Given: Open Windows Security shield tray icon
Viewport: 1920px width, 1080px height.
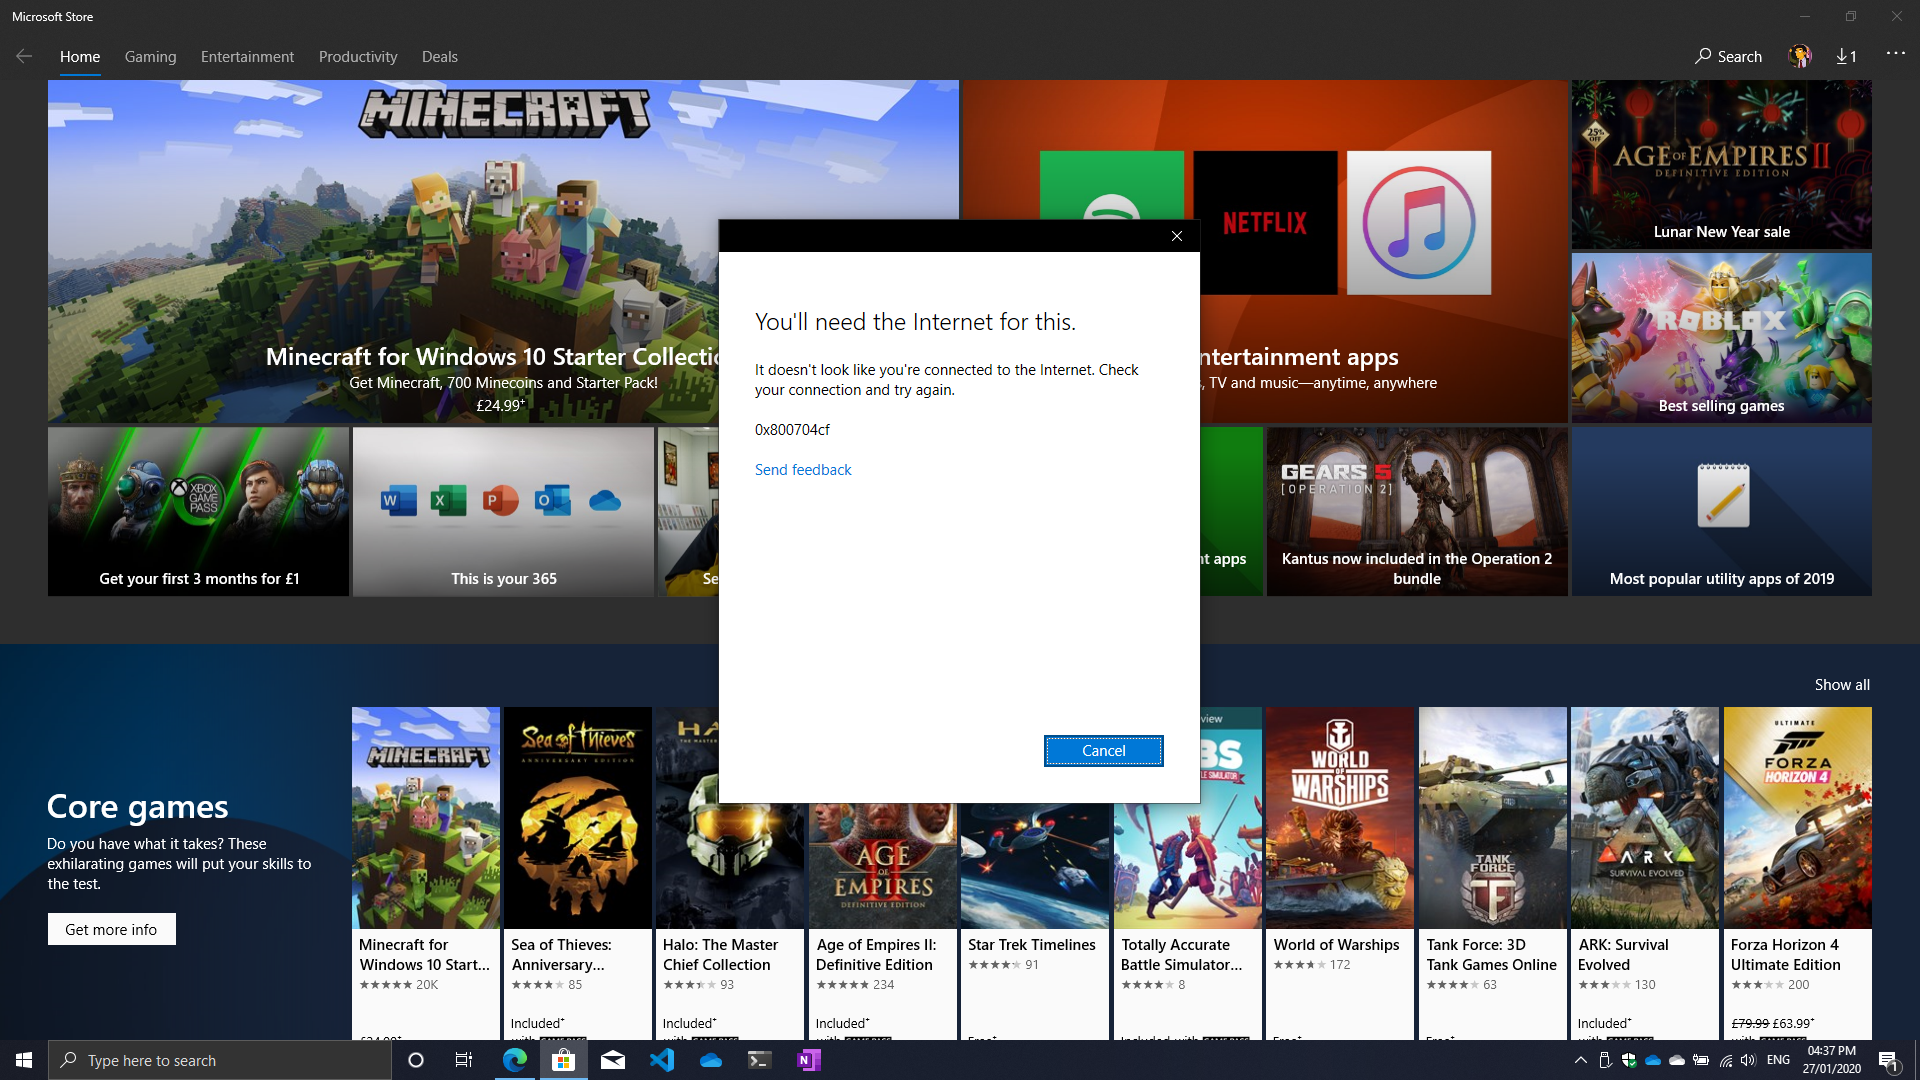Looking at the screenshot, I should coord(1629,1060).
